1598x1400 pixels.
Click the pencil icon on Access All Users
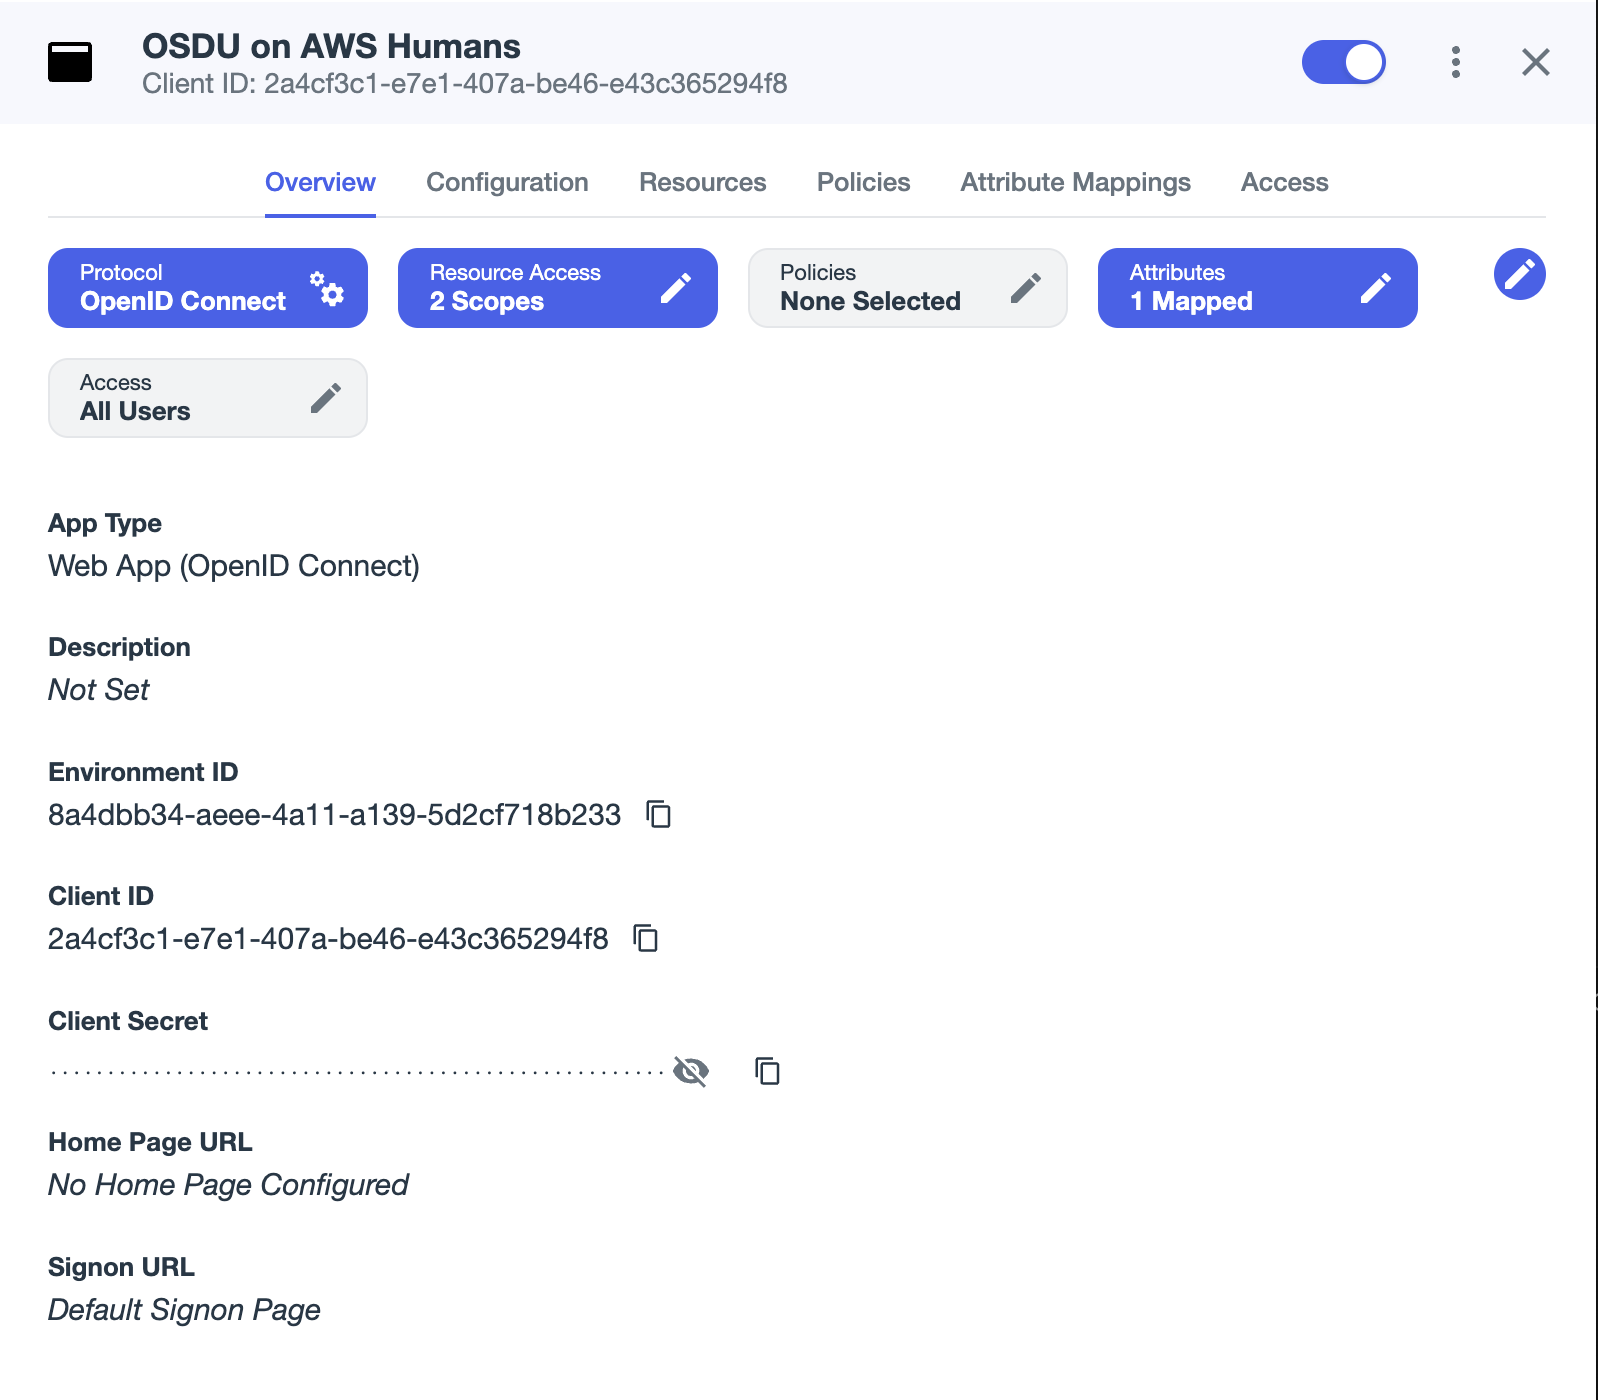(x=326, y=398)
